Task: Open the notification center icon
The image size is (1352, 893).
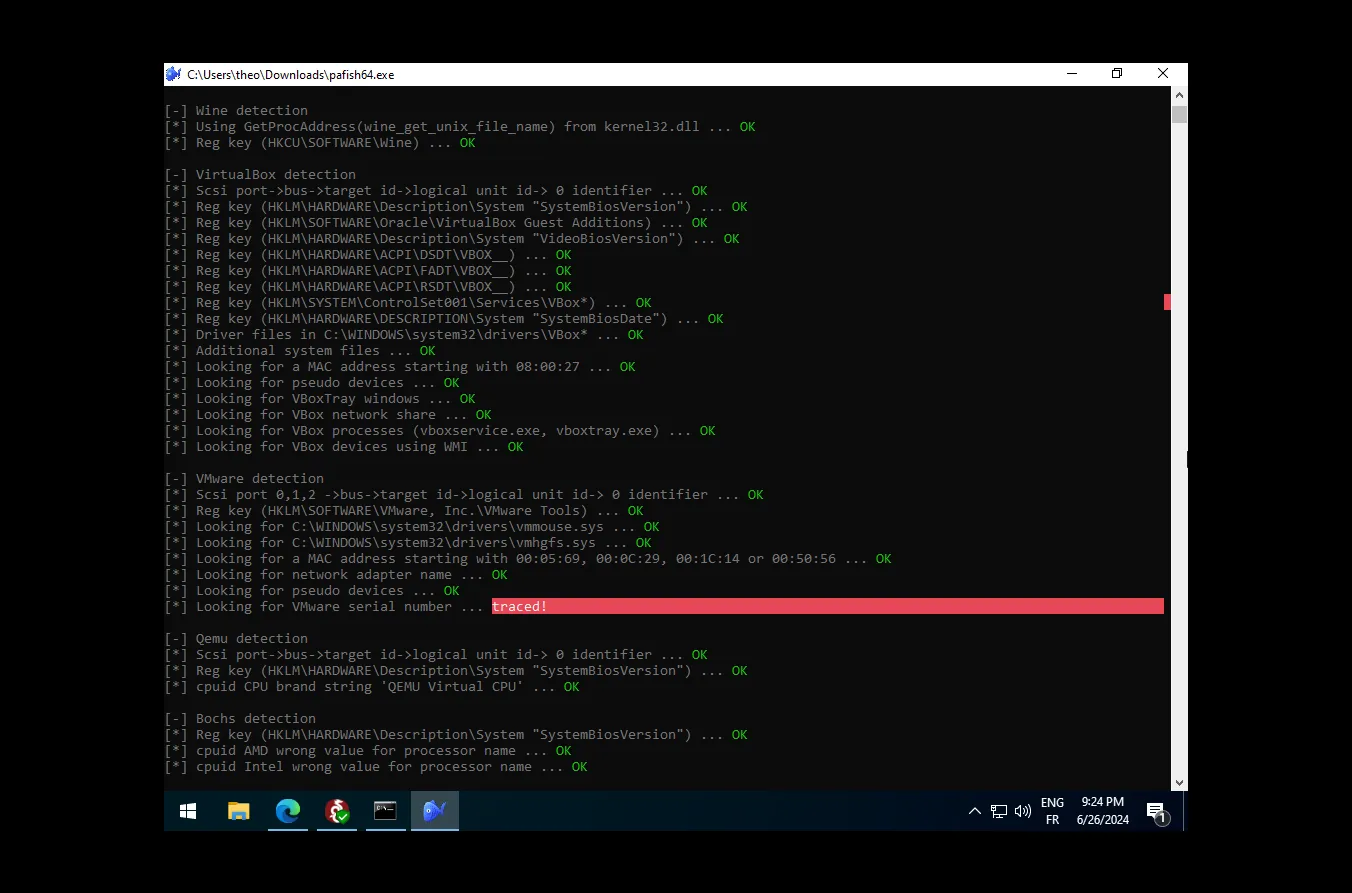Action: 1156,811
